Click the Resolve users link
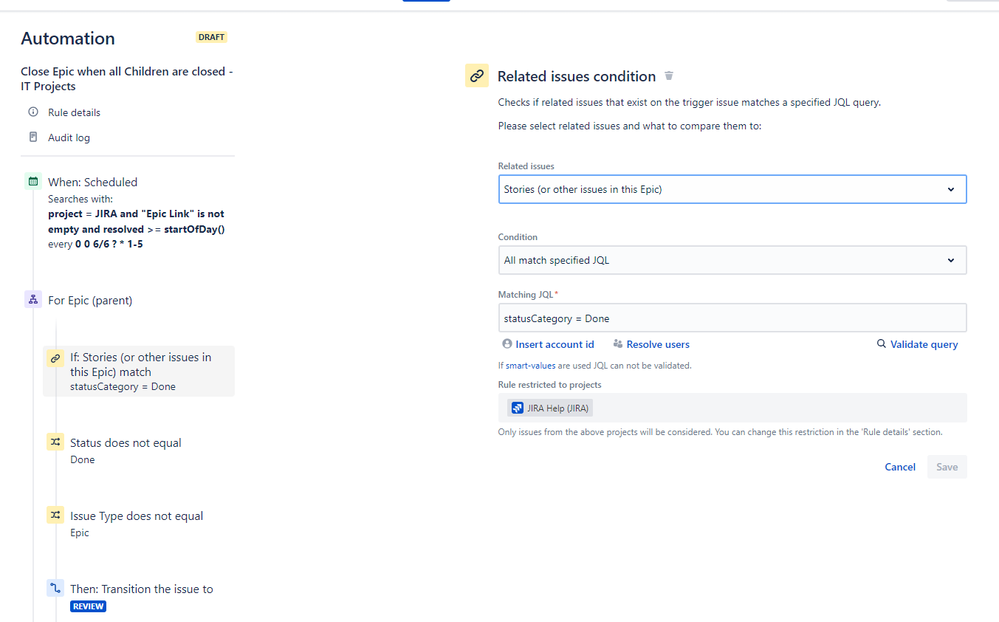This screenshot has width=999, height=622. pos(658,344)
